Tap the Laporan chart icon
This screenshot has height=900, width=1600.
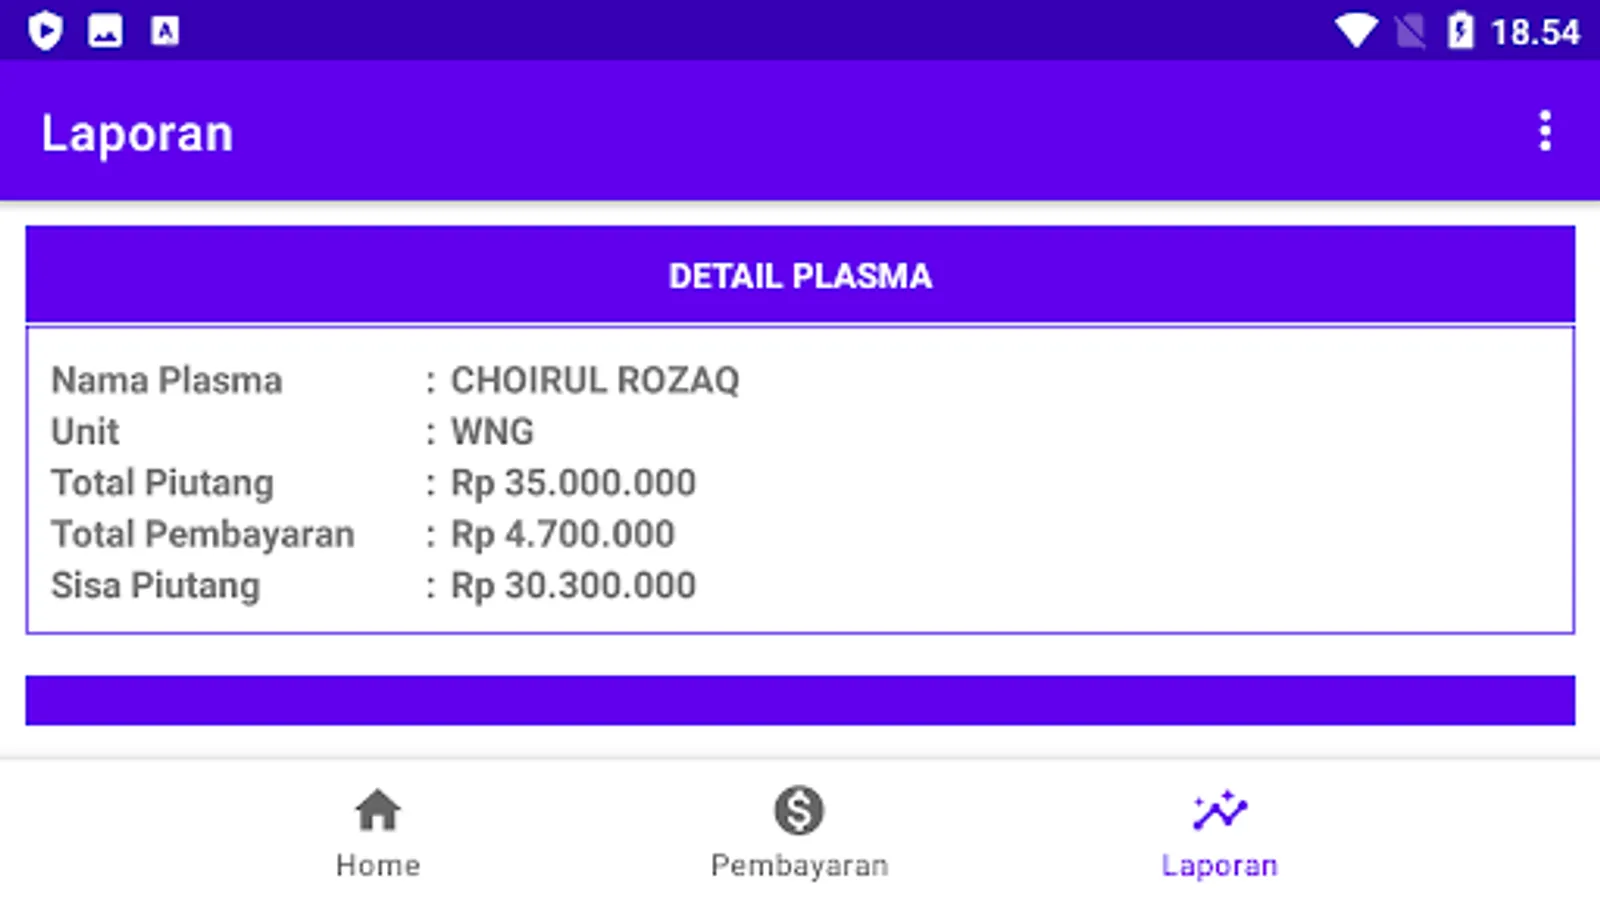tap(1219, 810)
